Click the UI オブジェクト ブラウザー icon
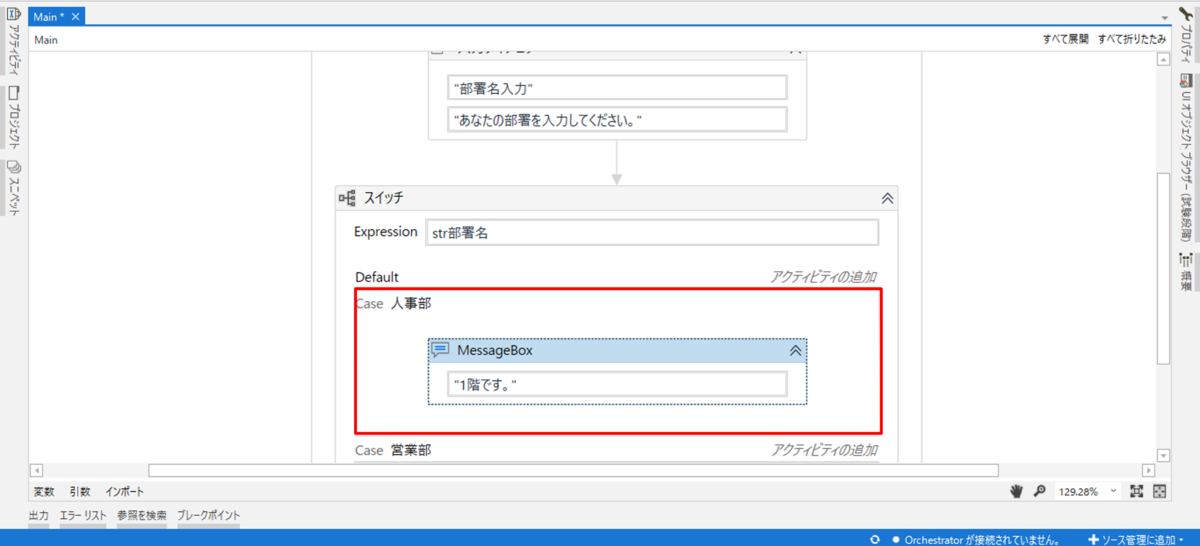This screenshot has height=546, width=1200. [x=1186, y=80]
